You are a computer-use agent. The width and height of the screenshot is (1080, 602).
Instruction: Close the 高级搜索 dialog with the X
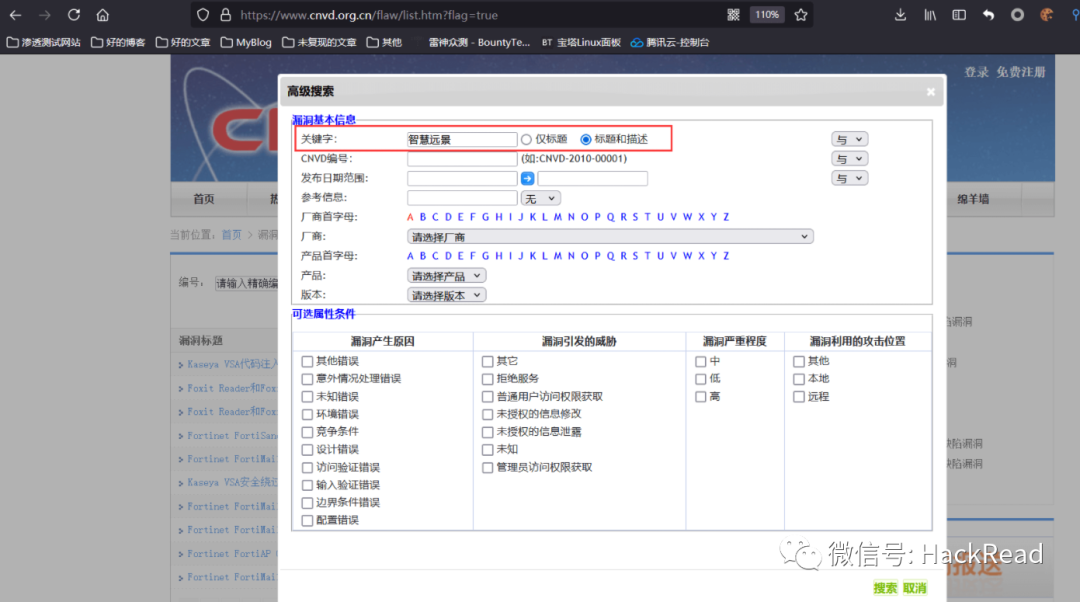click(x=931, y=91)
